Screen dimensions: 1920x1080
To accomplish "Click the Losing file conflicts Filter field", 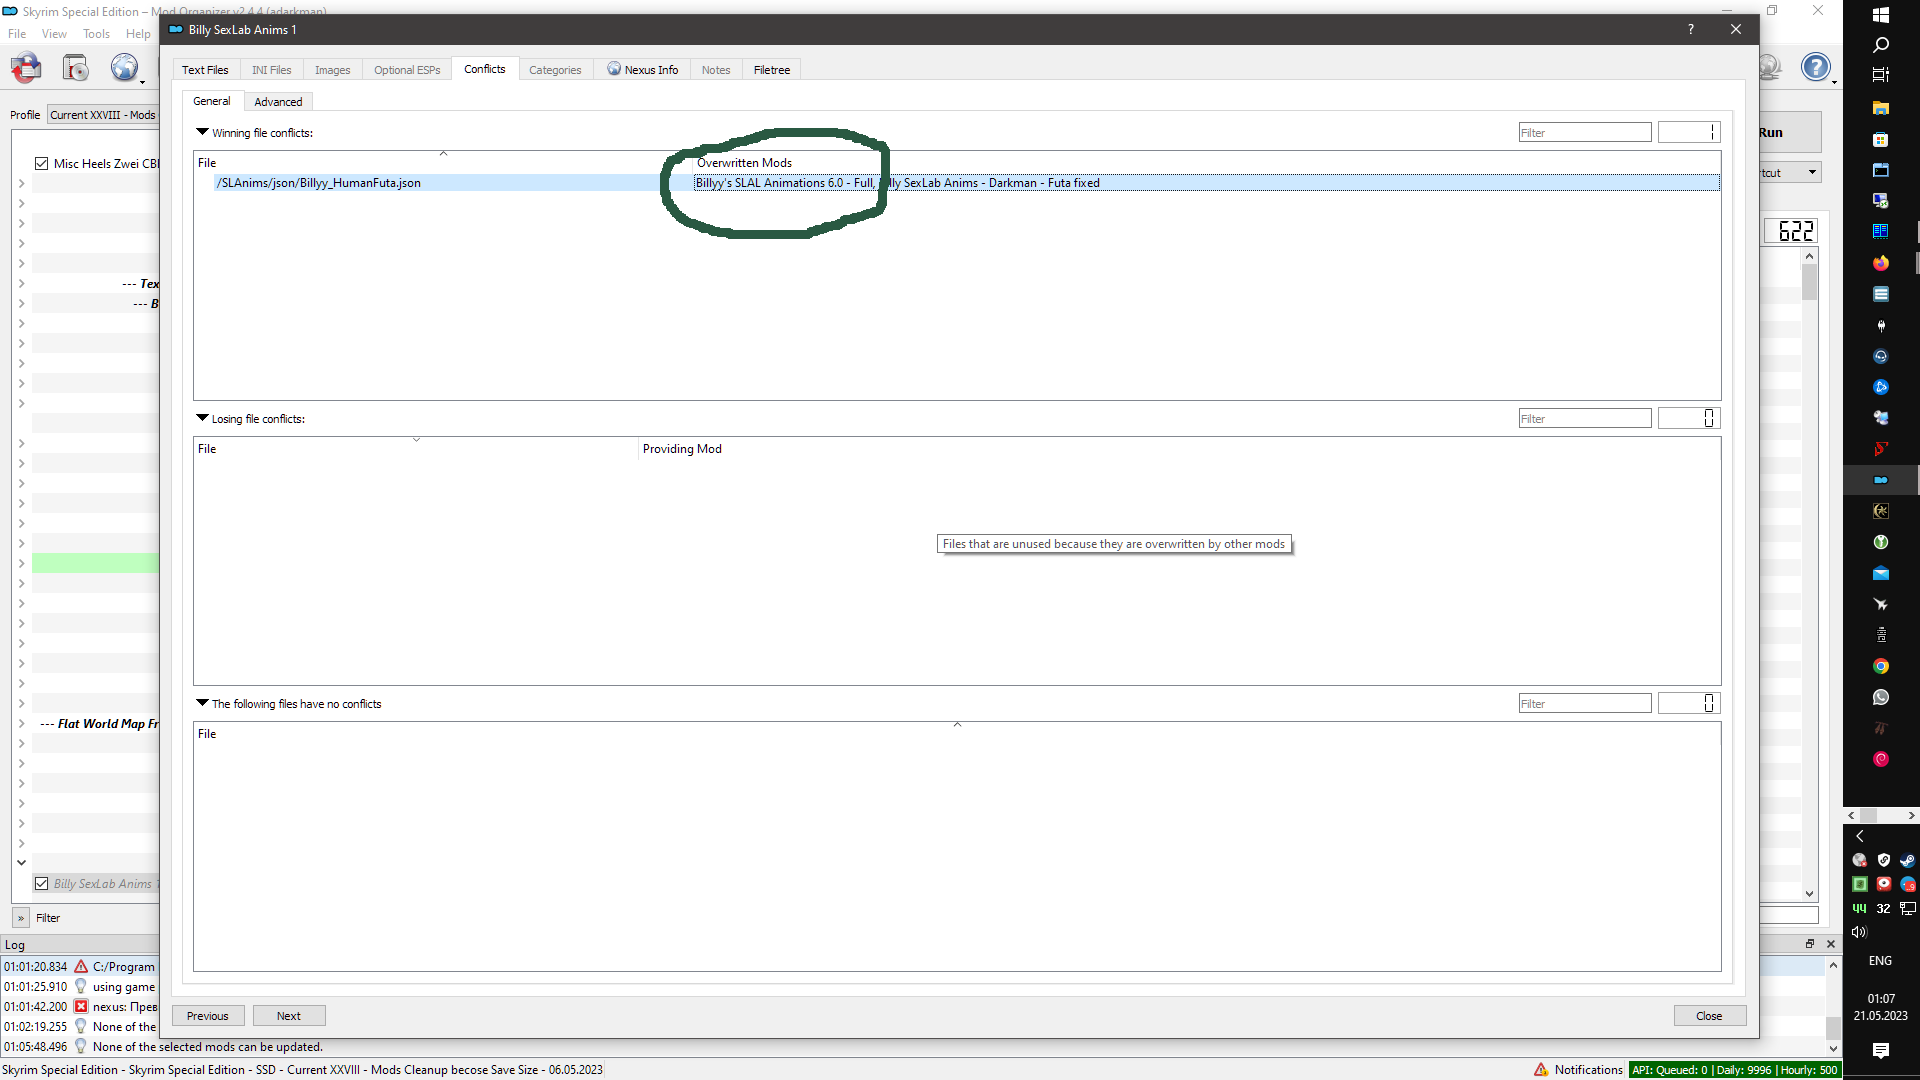I will [x=1585, y=419].
